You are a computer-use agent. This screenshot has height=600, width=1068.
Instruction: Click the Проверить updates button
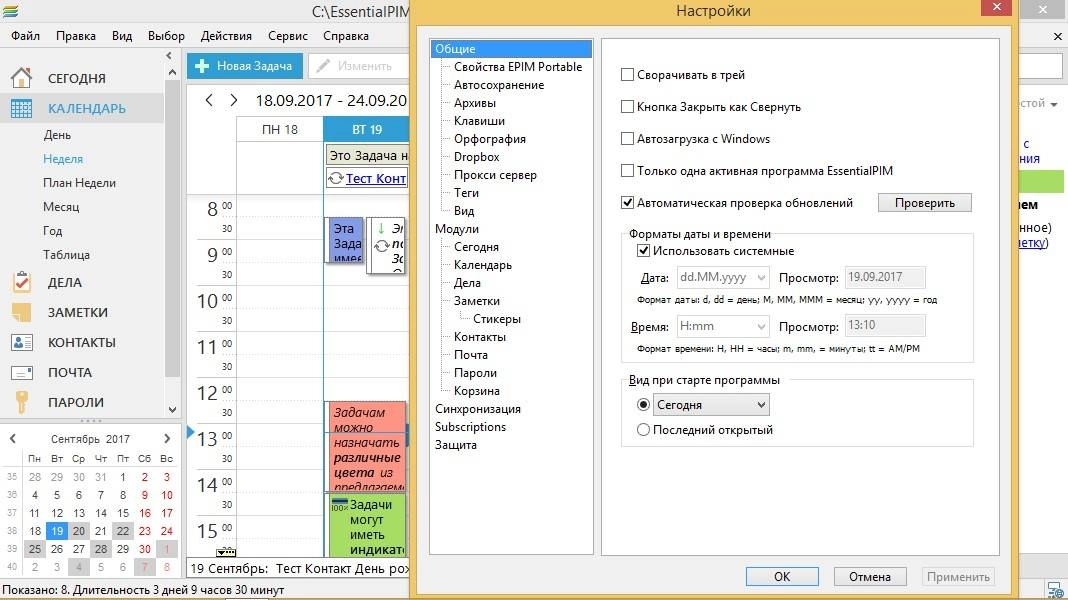[x=924, y=203]
